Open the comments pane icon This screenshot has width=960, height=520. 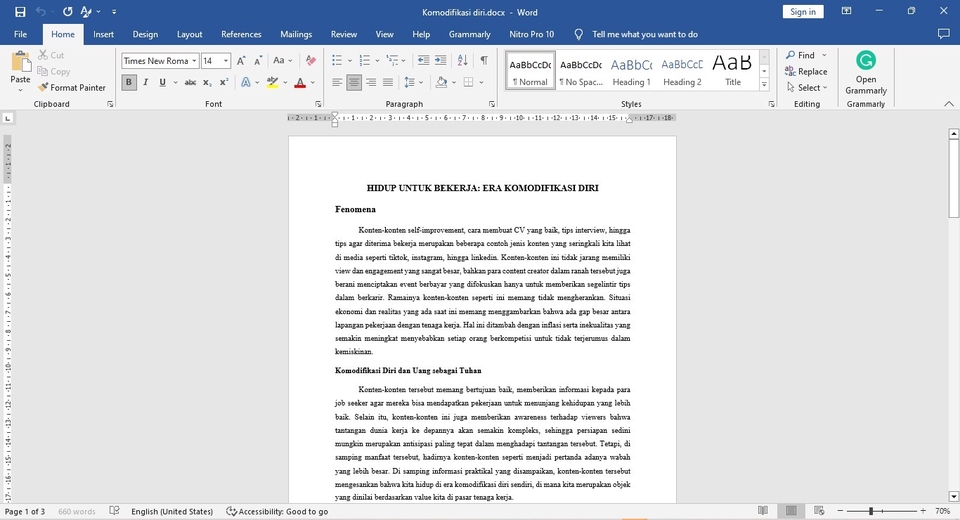tap(943, 34)
